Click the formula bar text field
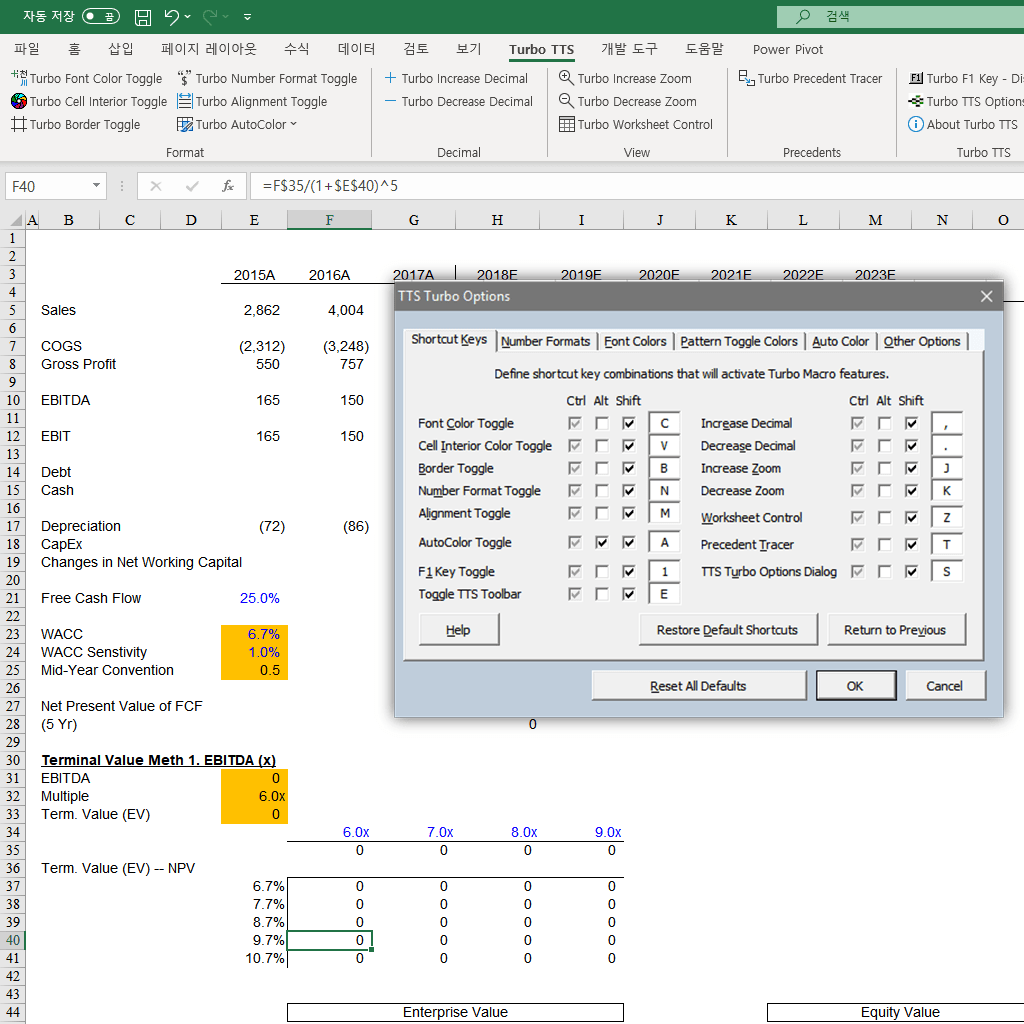This screenshot has height=1024, width=1024. (637, 186)
